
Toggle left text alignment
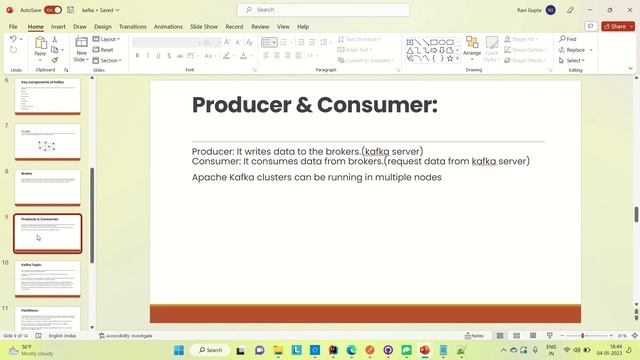(x=267, y=56)
